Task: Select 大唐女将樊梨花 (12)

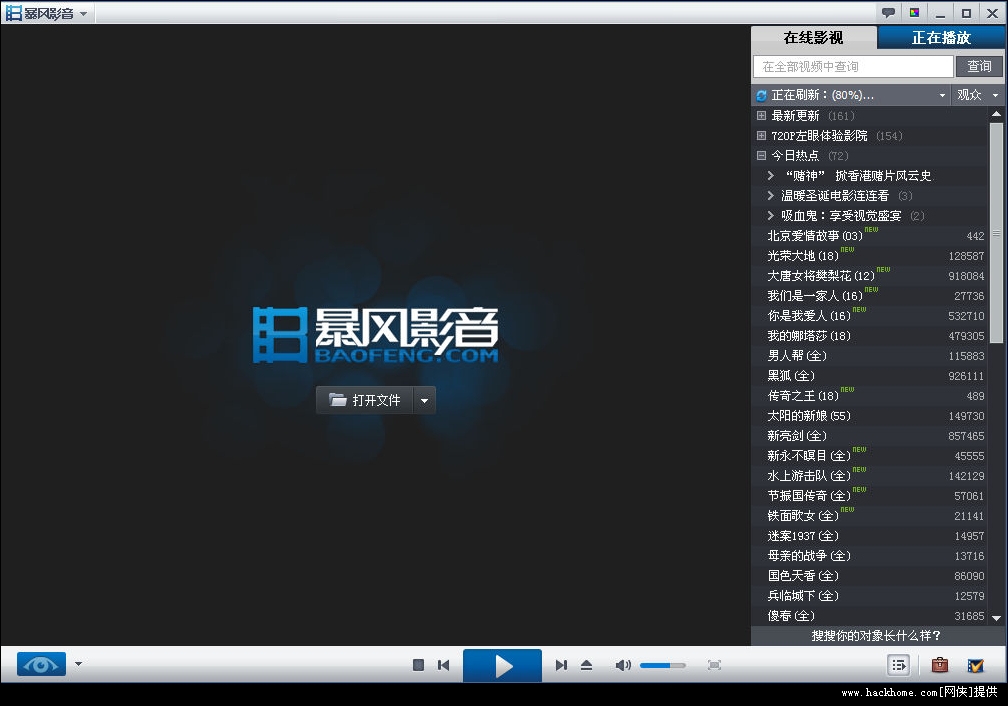Action: pyautogui.click(x=869, y=276)
